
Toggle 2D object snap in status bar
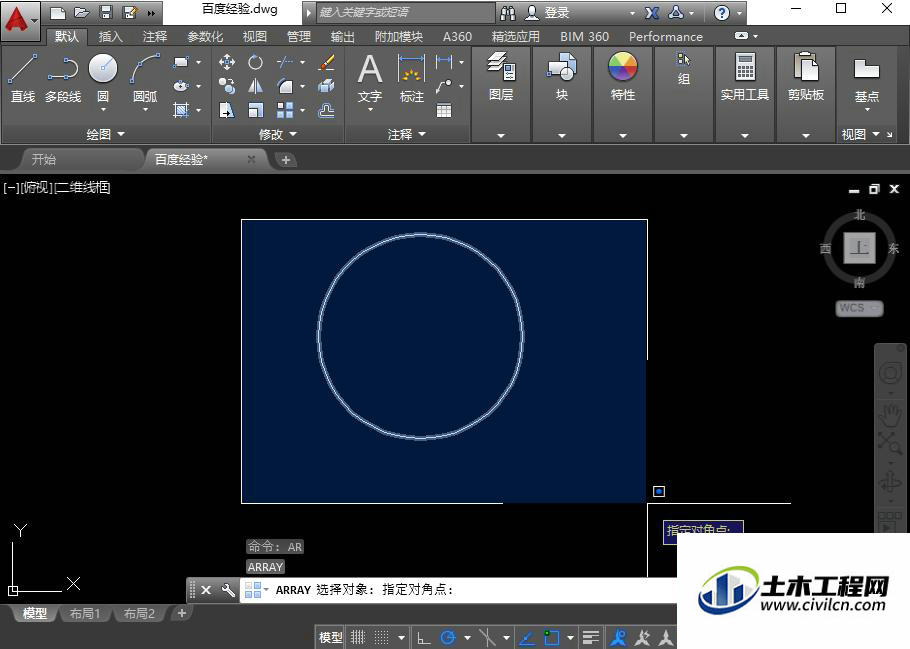pos(551,637)
